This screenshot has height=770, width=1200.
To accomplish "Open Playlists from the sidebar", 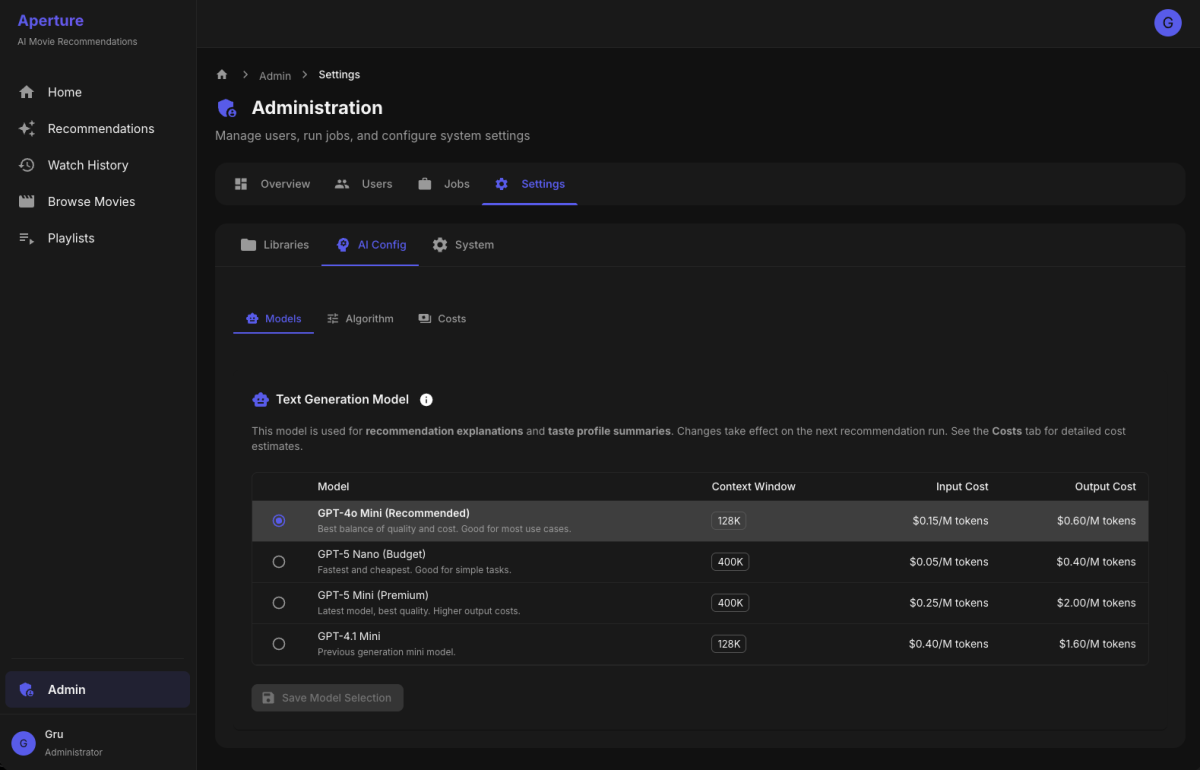I will click(x=70, y=238).
